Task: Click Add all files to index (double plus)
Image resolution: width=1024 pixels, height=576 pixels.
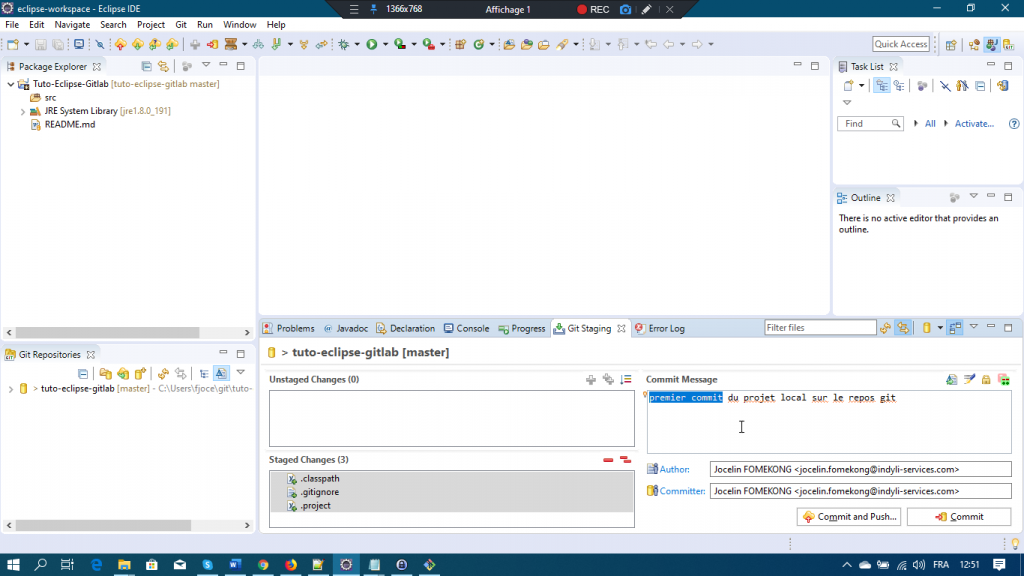Action: [608, 379]
